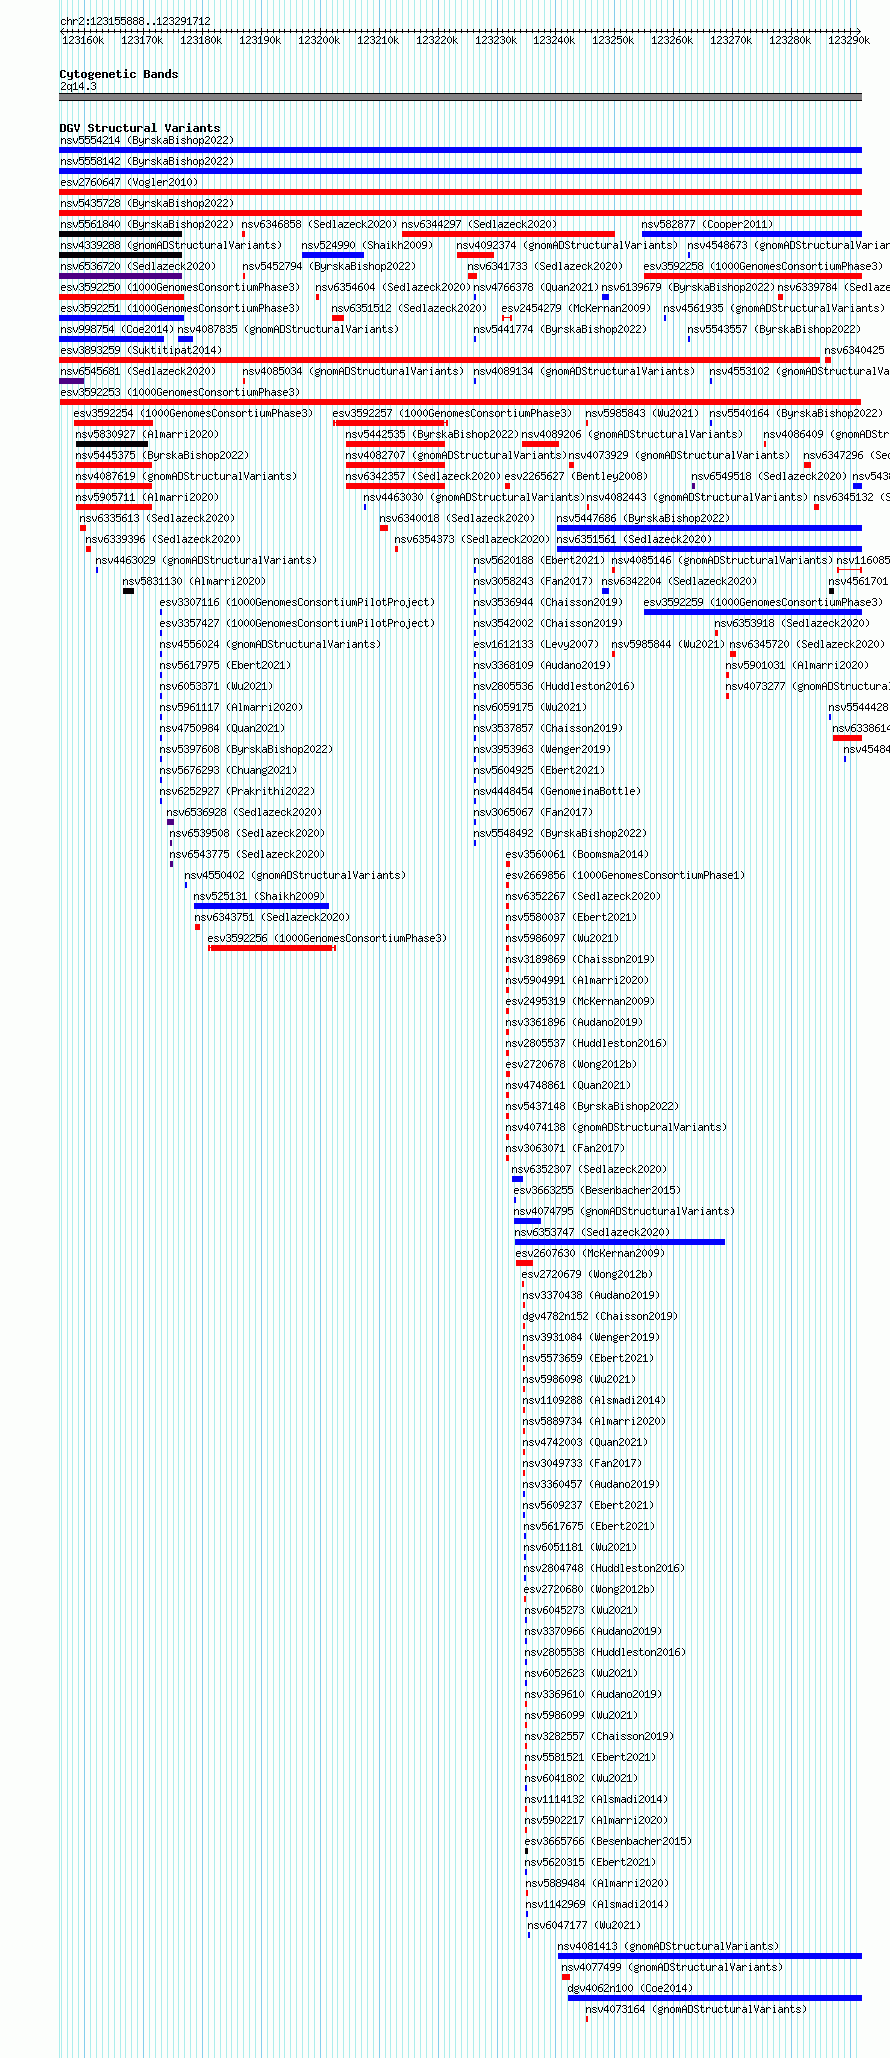Click nsv6346858 (Sedlazeck2020) label
890x2058 pixels.
click(x=319, y=225)
